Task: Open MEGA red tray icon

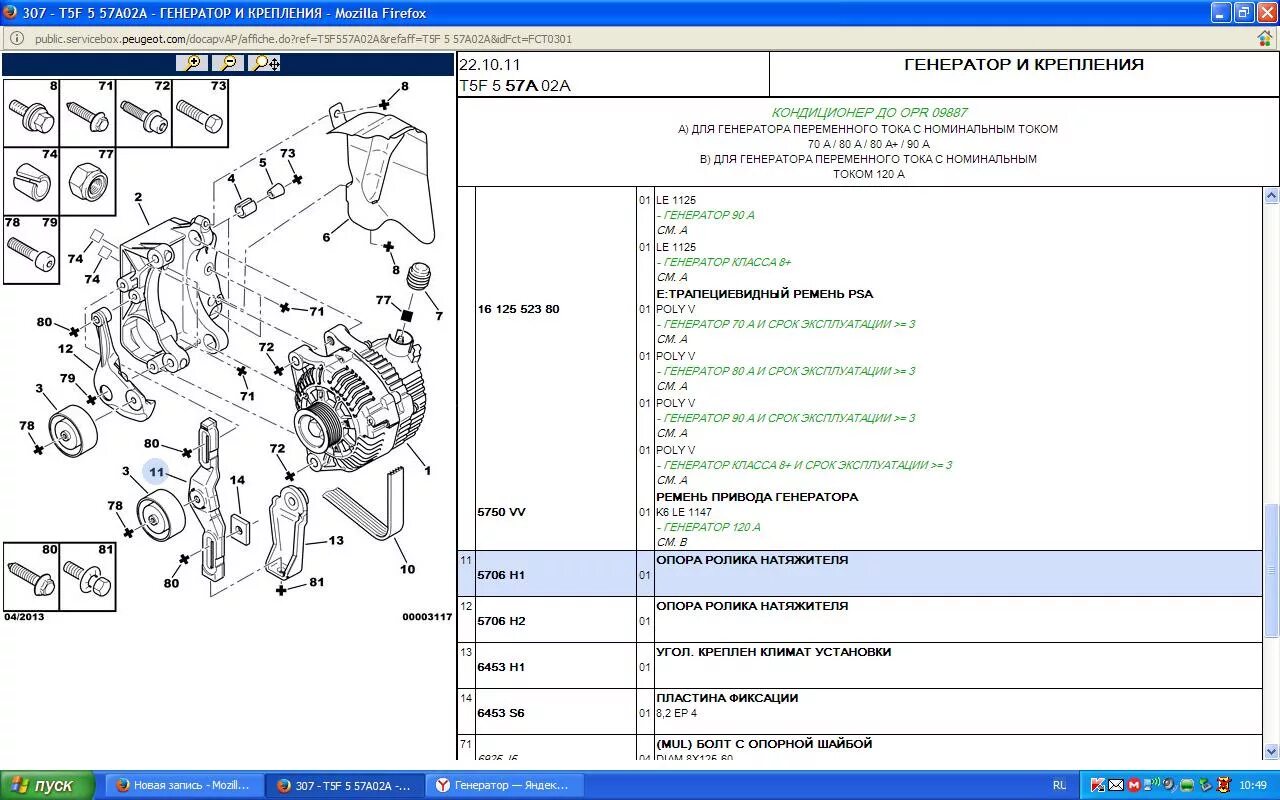Action: click(1134, 785)
